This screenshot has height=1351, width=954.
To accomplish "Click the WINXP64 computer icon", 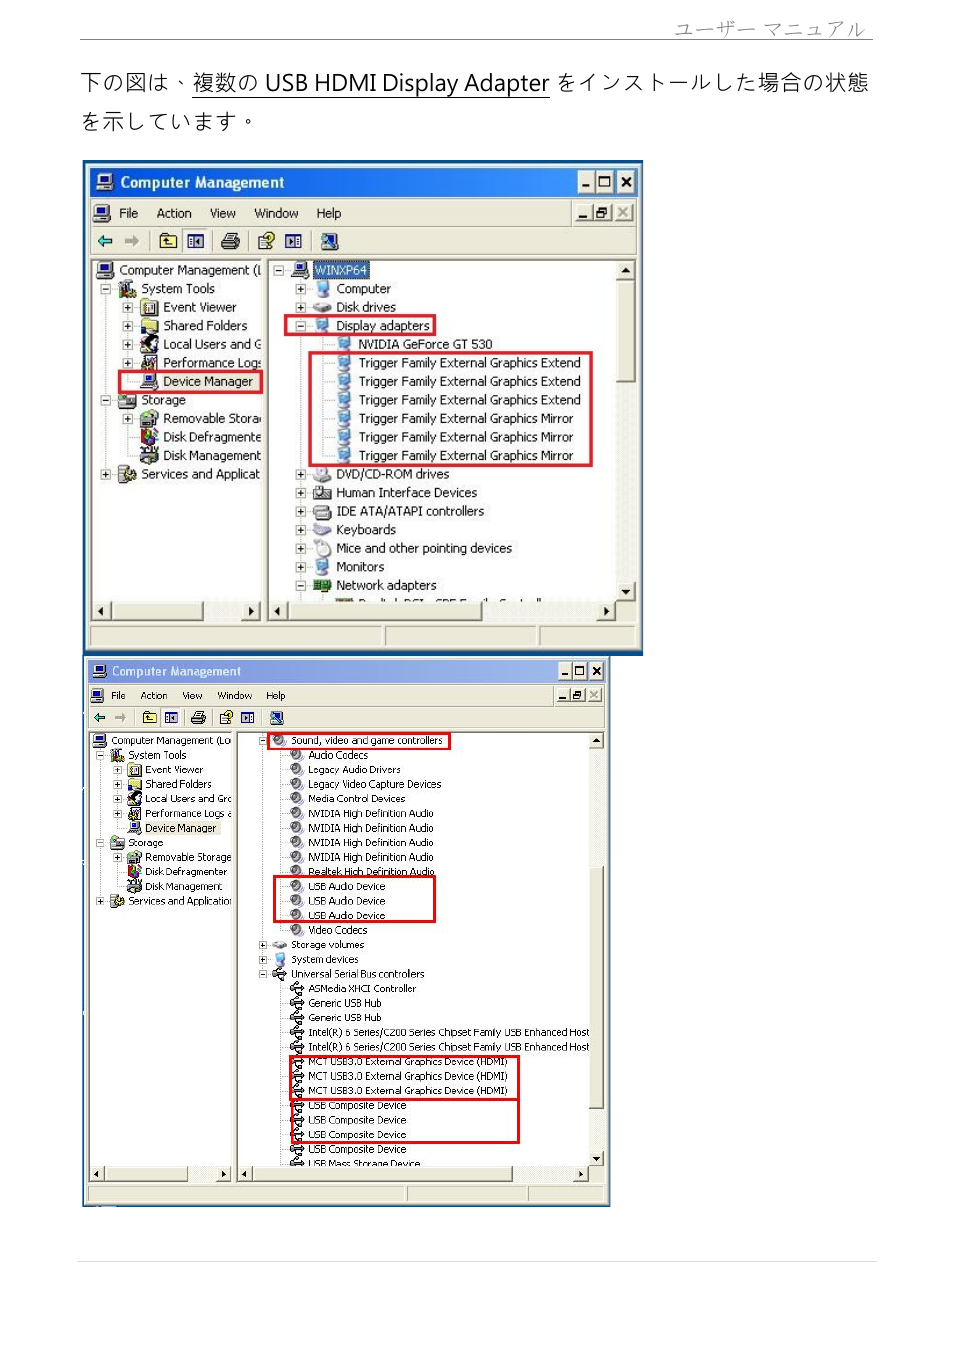I will pyautogui.click(x=300, y=270).
